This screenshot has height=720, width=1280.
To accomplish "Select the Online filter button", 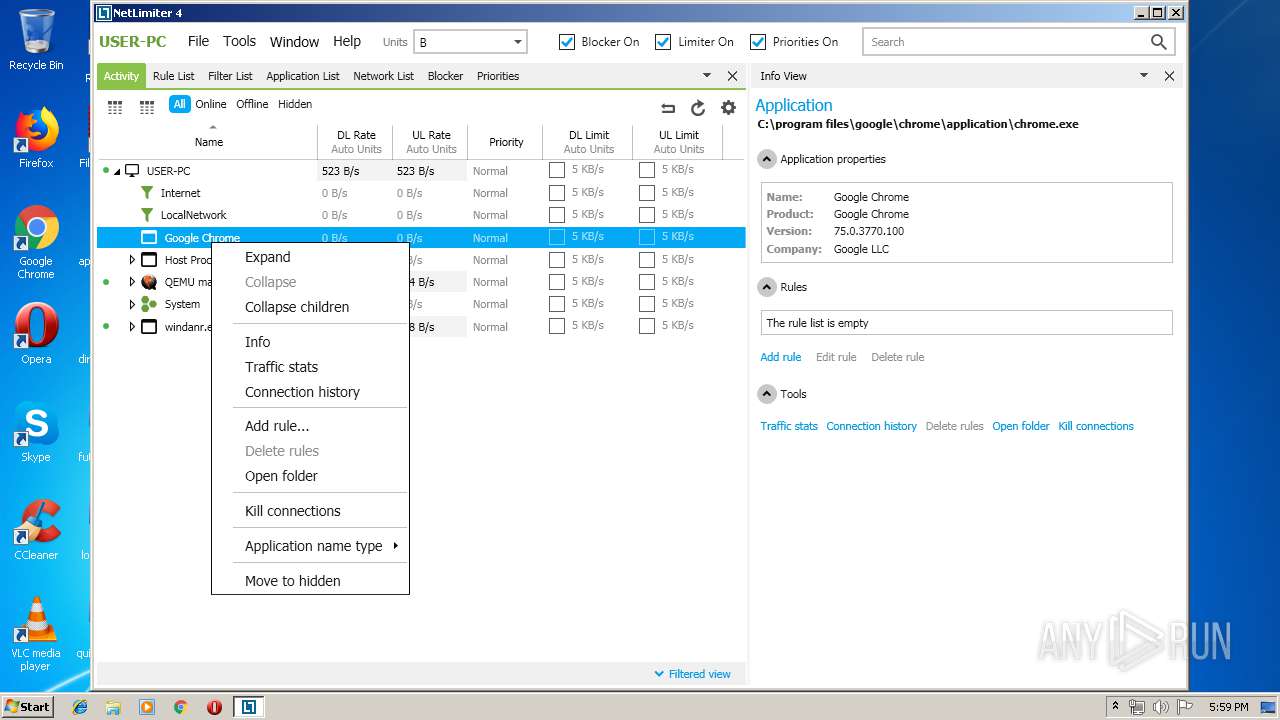I will [x=211, y=104].
